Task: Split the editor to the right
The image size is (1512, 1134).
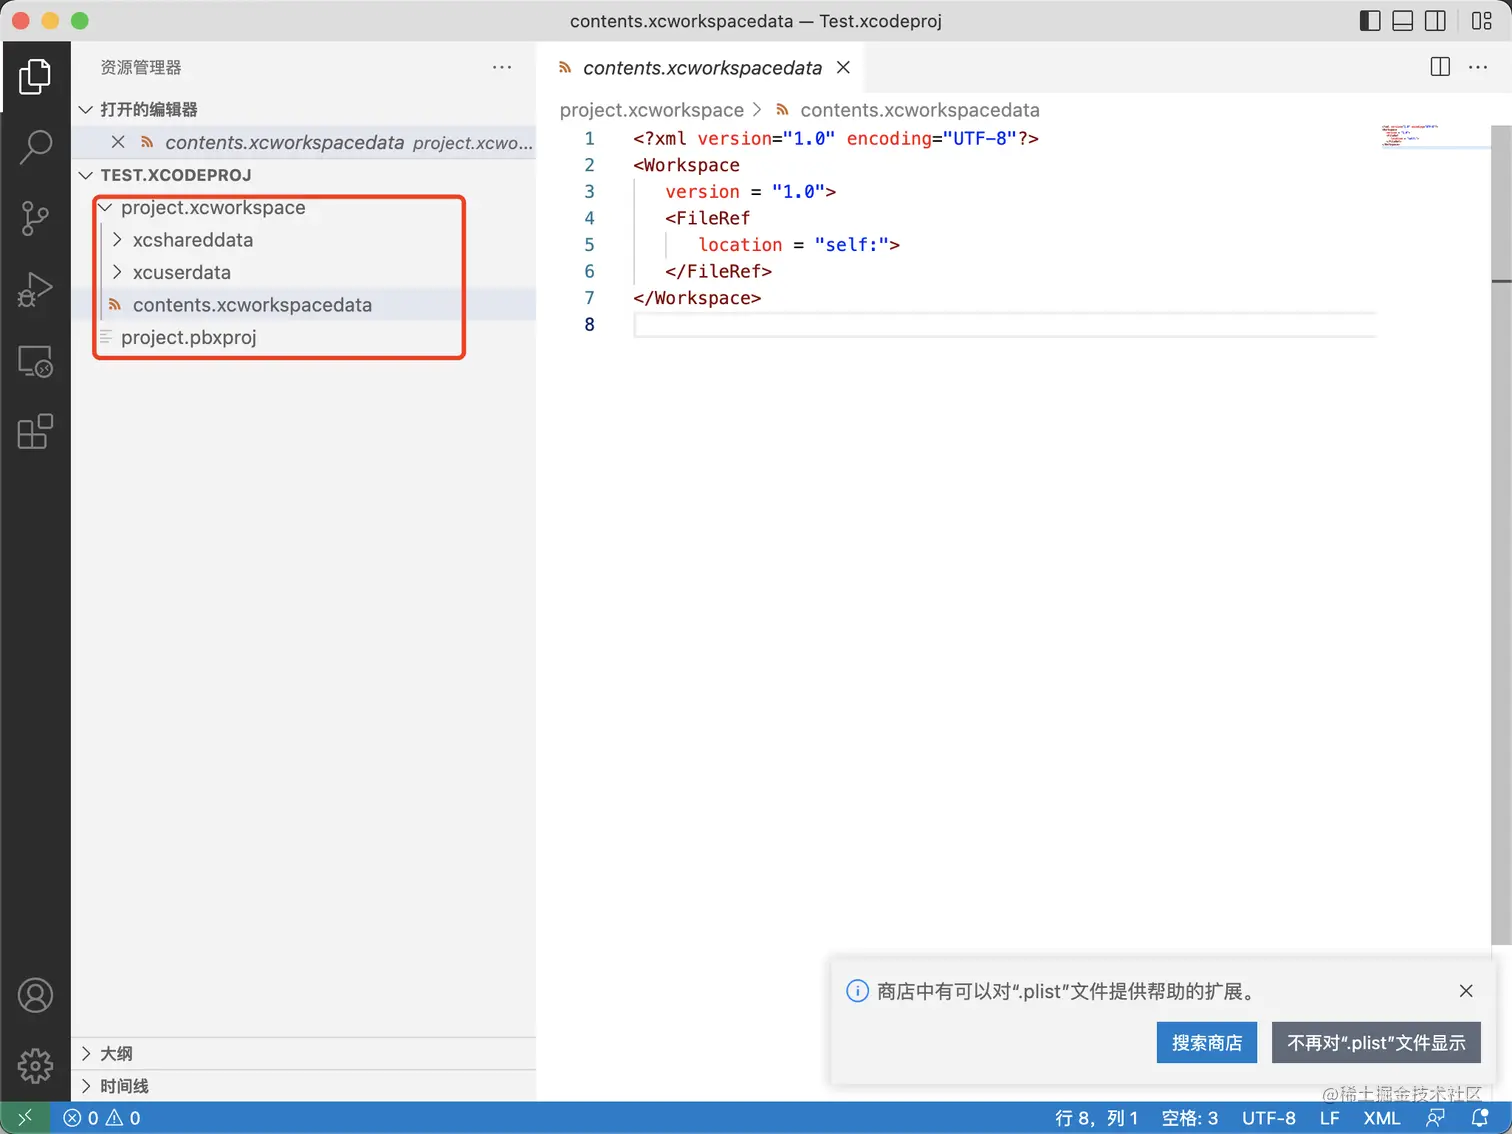Action: pyautogui.click(x=1440, y=67)
